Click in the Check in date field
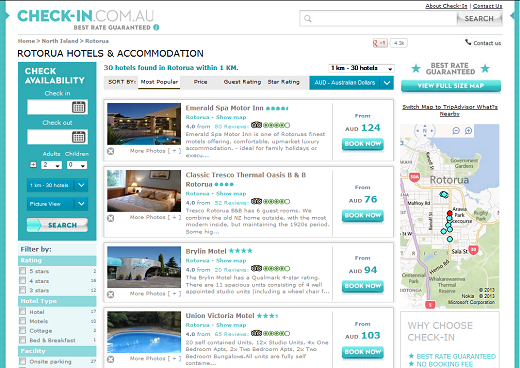 point(57,107)
